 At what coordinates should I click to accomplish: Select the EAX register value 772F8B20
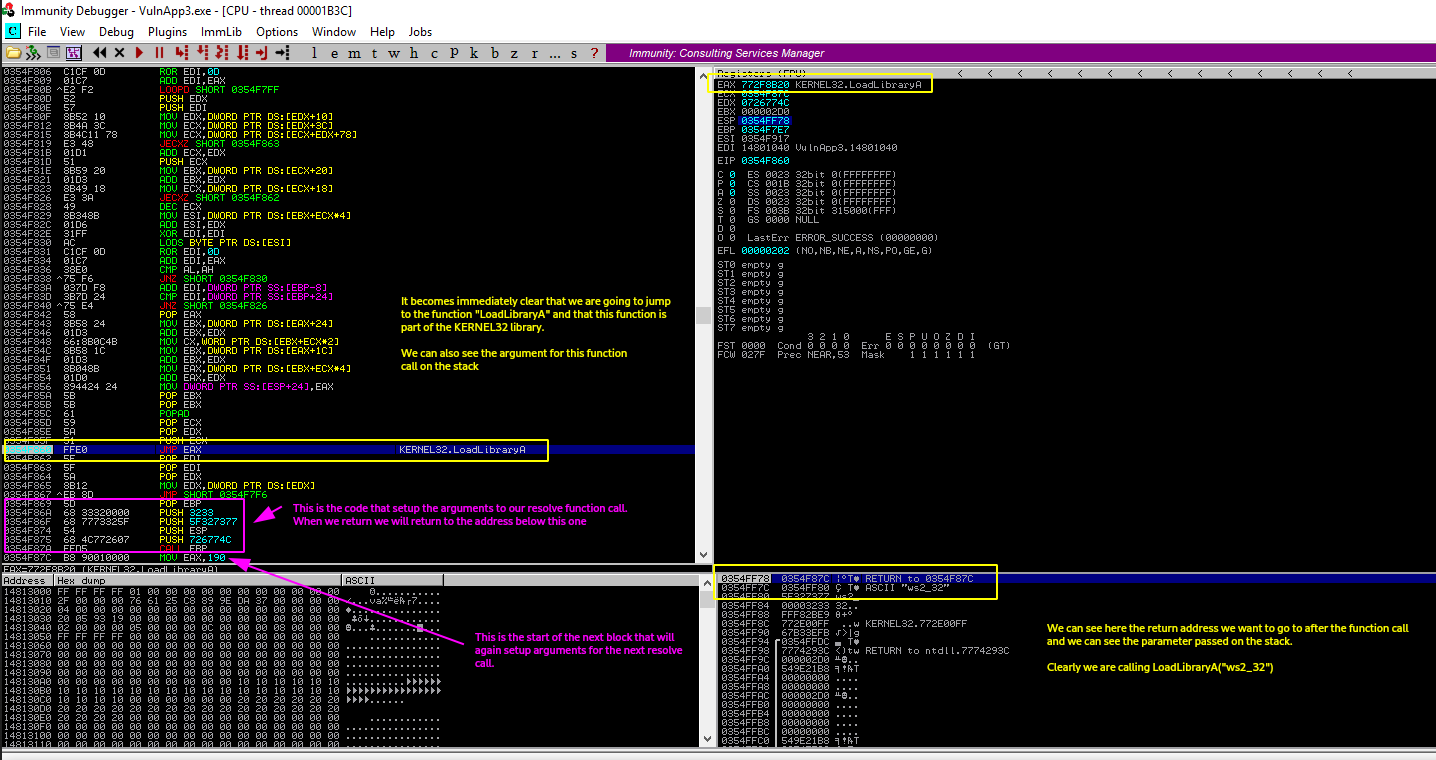tap(765, 85)
